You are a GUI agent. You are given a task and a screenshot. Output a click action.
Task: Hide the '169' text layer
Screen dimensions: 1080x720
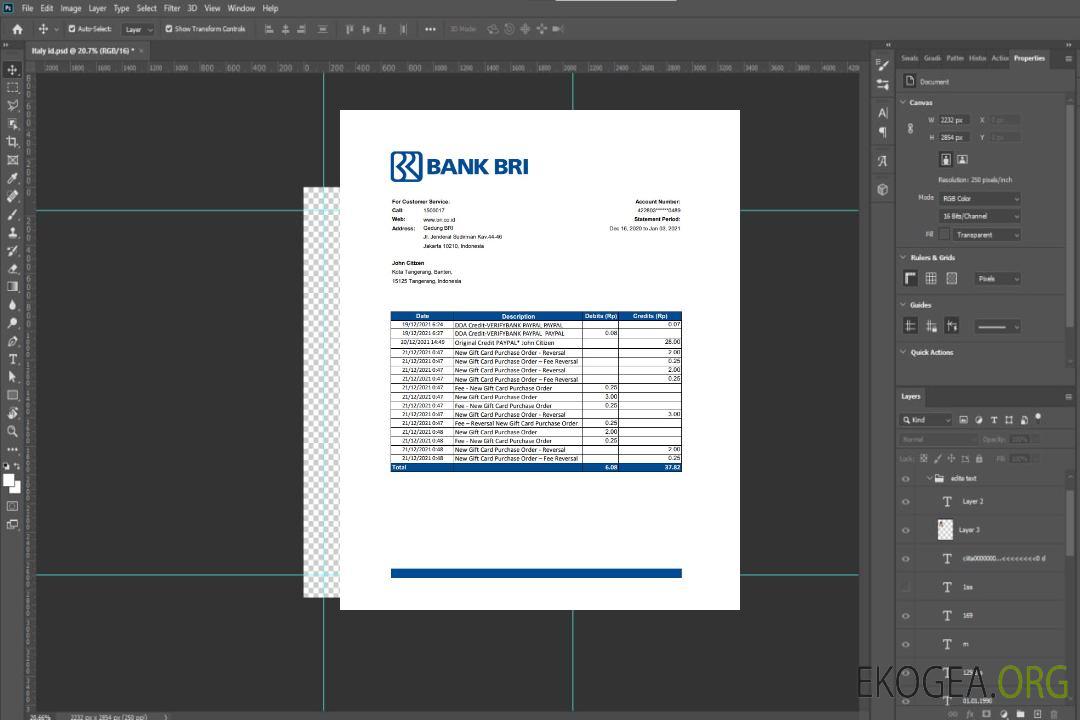(906, 617)
